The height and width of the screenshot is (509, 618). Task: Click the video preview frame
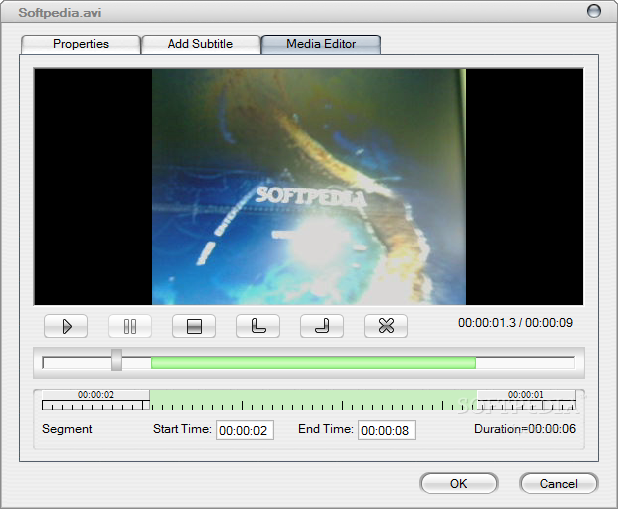click(x=309, y=187)
